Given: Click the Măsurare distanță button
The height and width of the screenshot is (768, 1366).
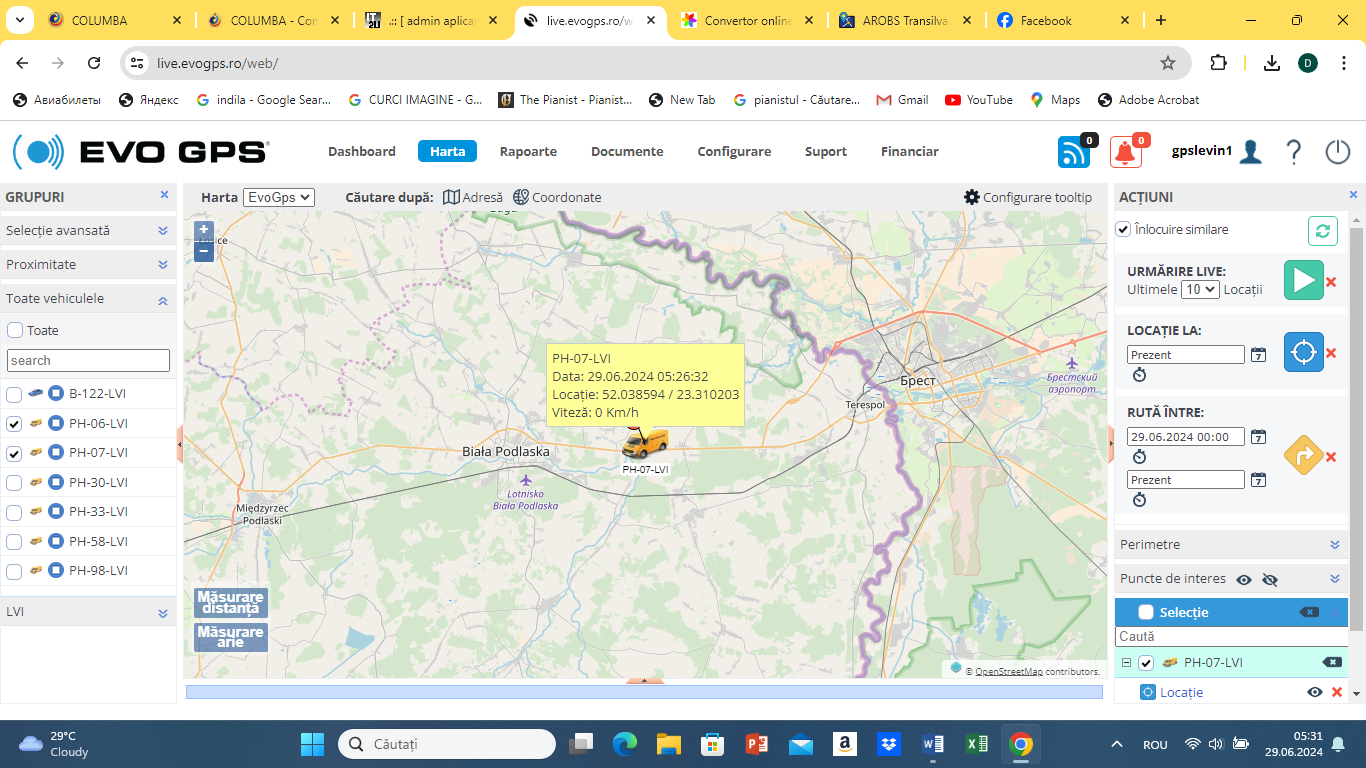Looking at the screenshot, I should tap(231, 603).
